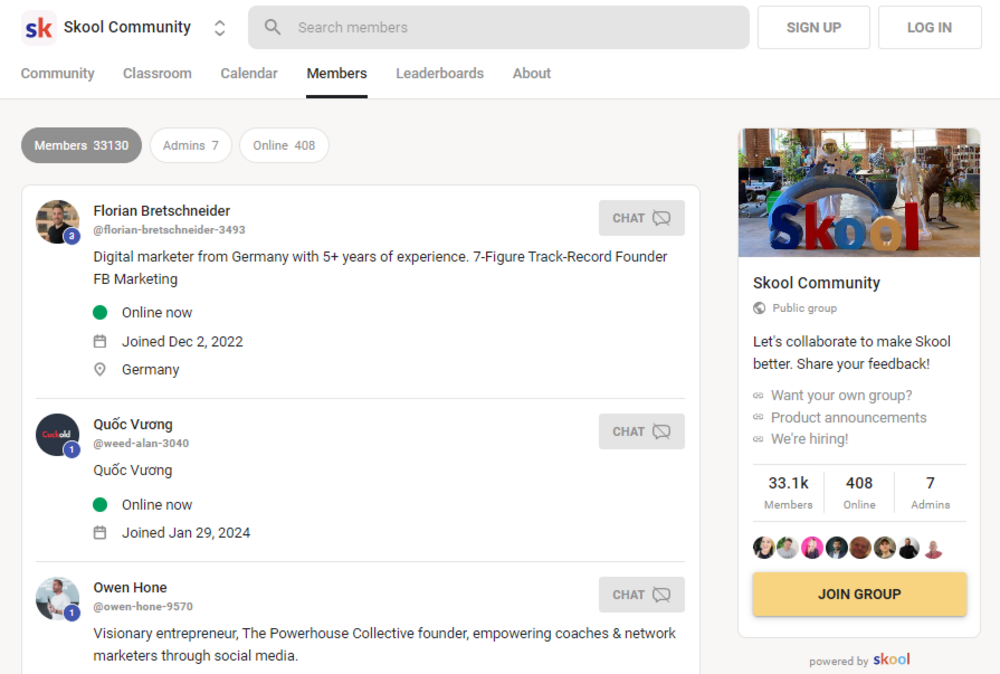Join the group with JOIN GROUP
The width and height of the screenshot is (1000, 674).
pos(859,594)
